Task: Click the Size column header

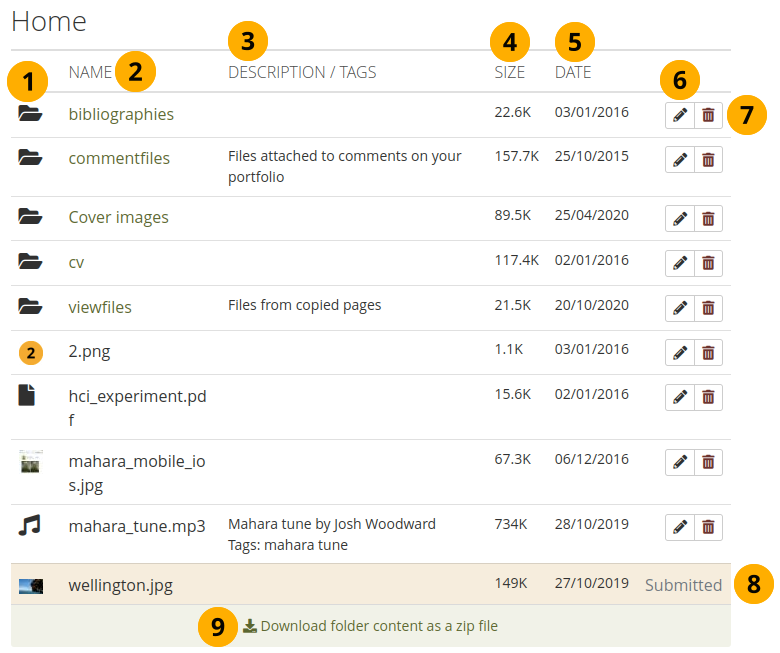Action: tap(509, 72)
